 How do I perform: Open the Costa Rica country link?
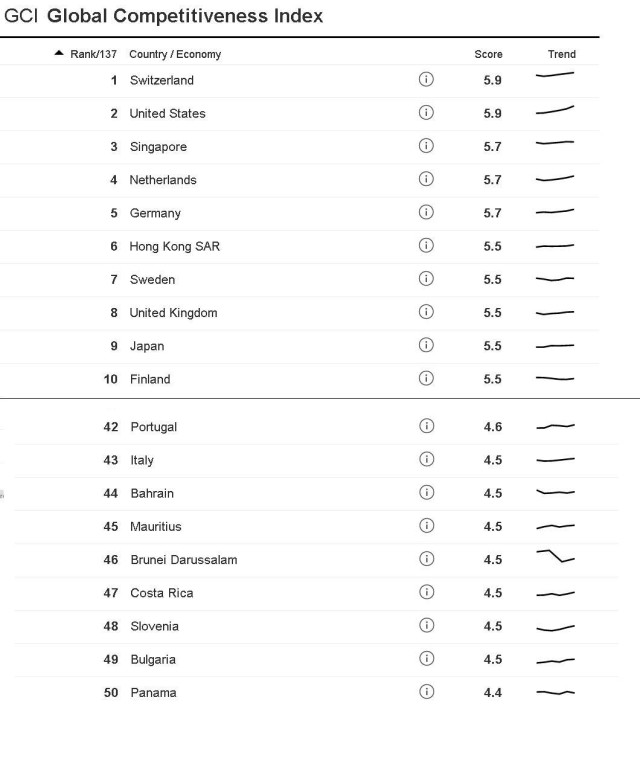pos(162,593)
